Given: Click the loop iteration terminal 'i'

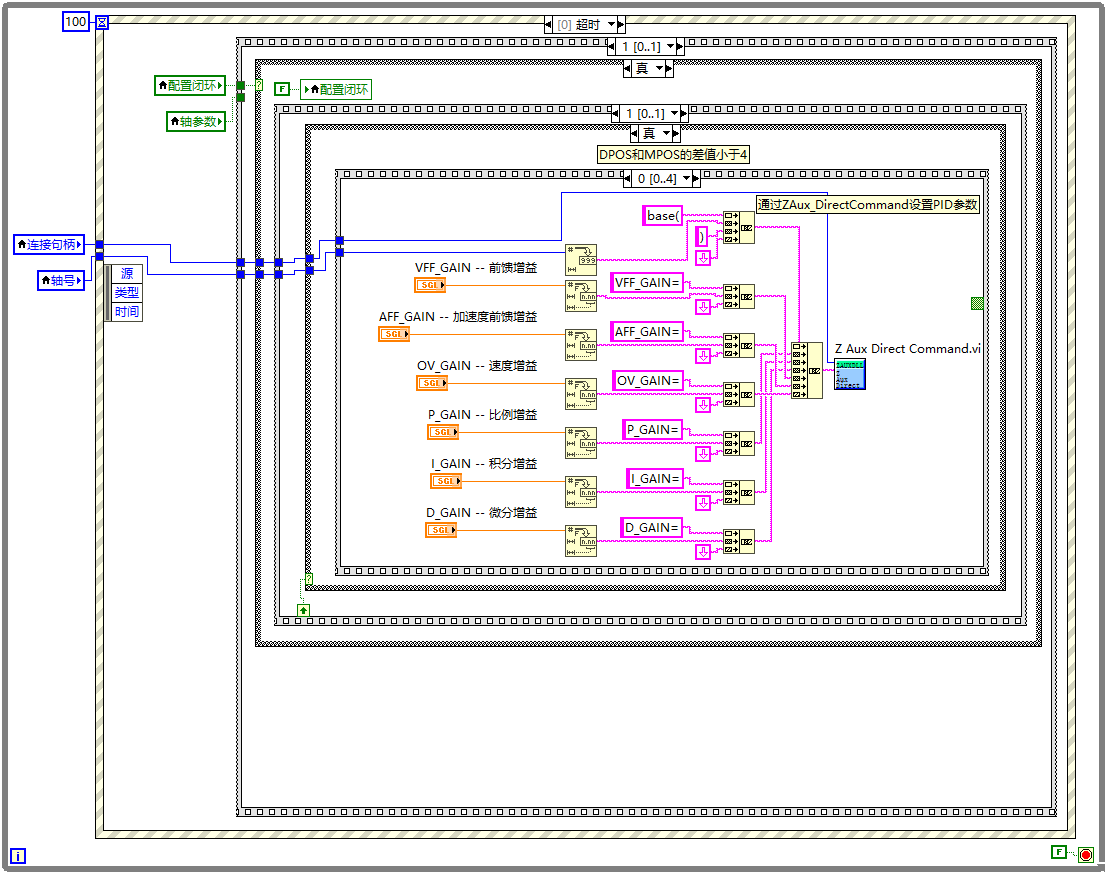Looking at the screenshot, I should [x=18, y=856].
